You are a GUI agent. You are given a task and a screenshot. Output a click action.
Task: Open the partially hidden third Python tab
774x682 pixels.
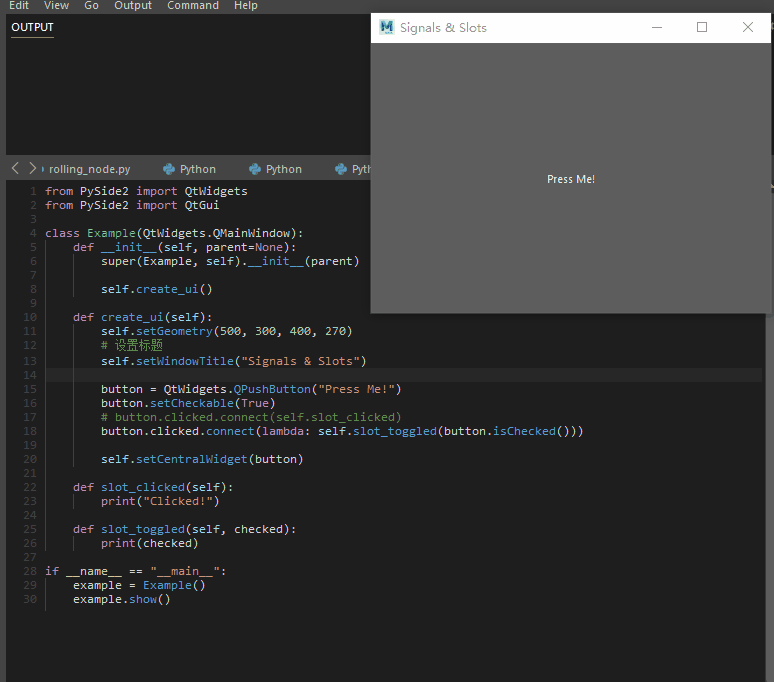354,169
